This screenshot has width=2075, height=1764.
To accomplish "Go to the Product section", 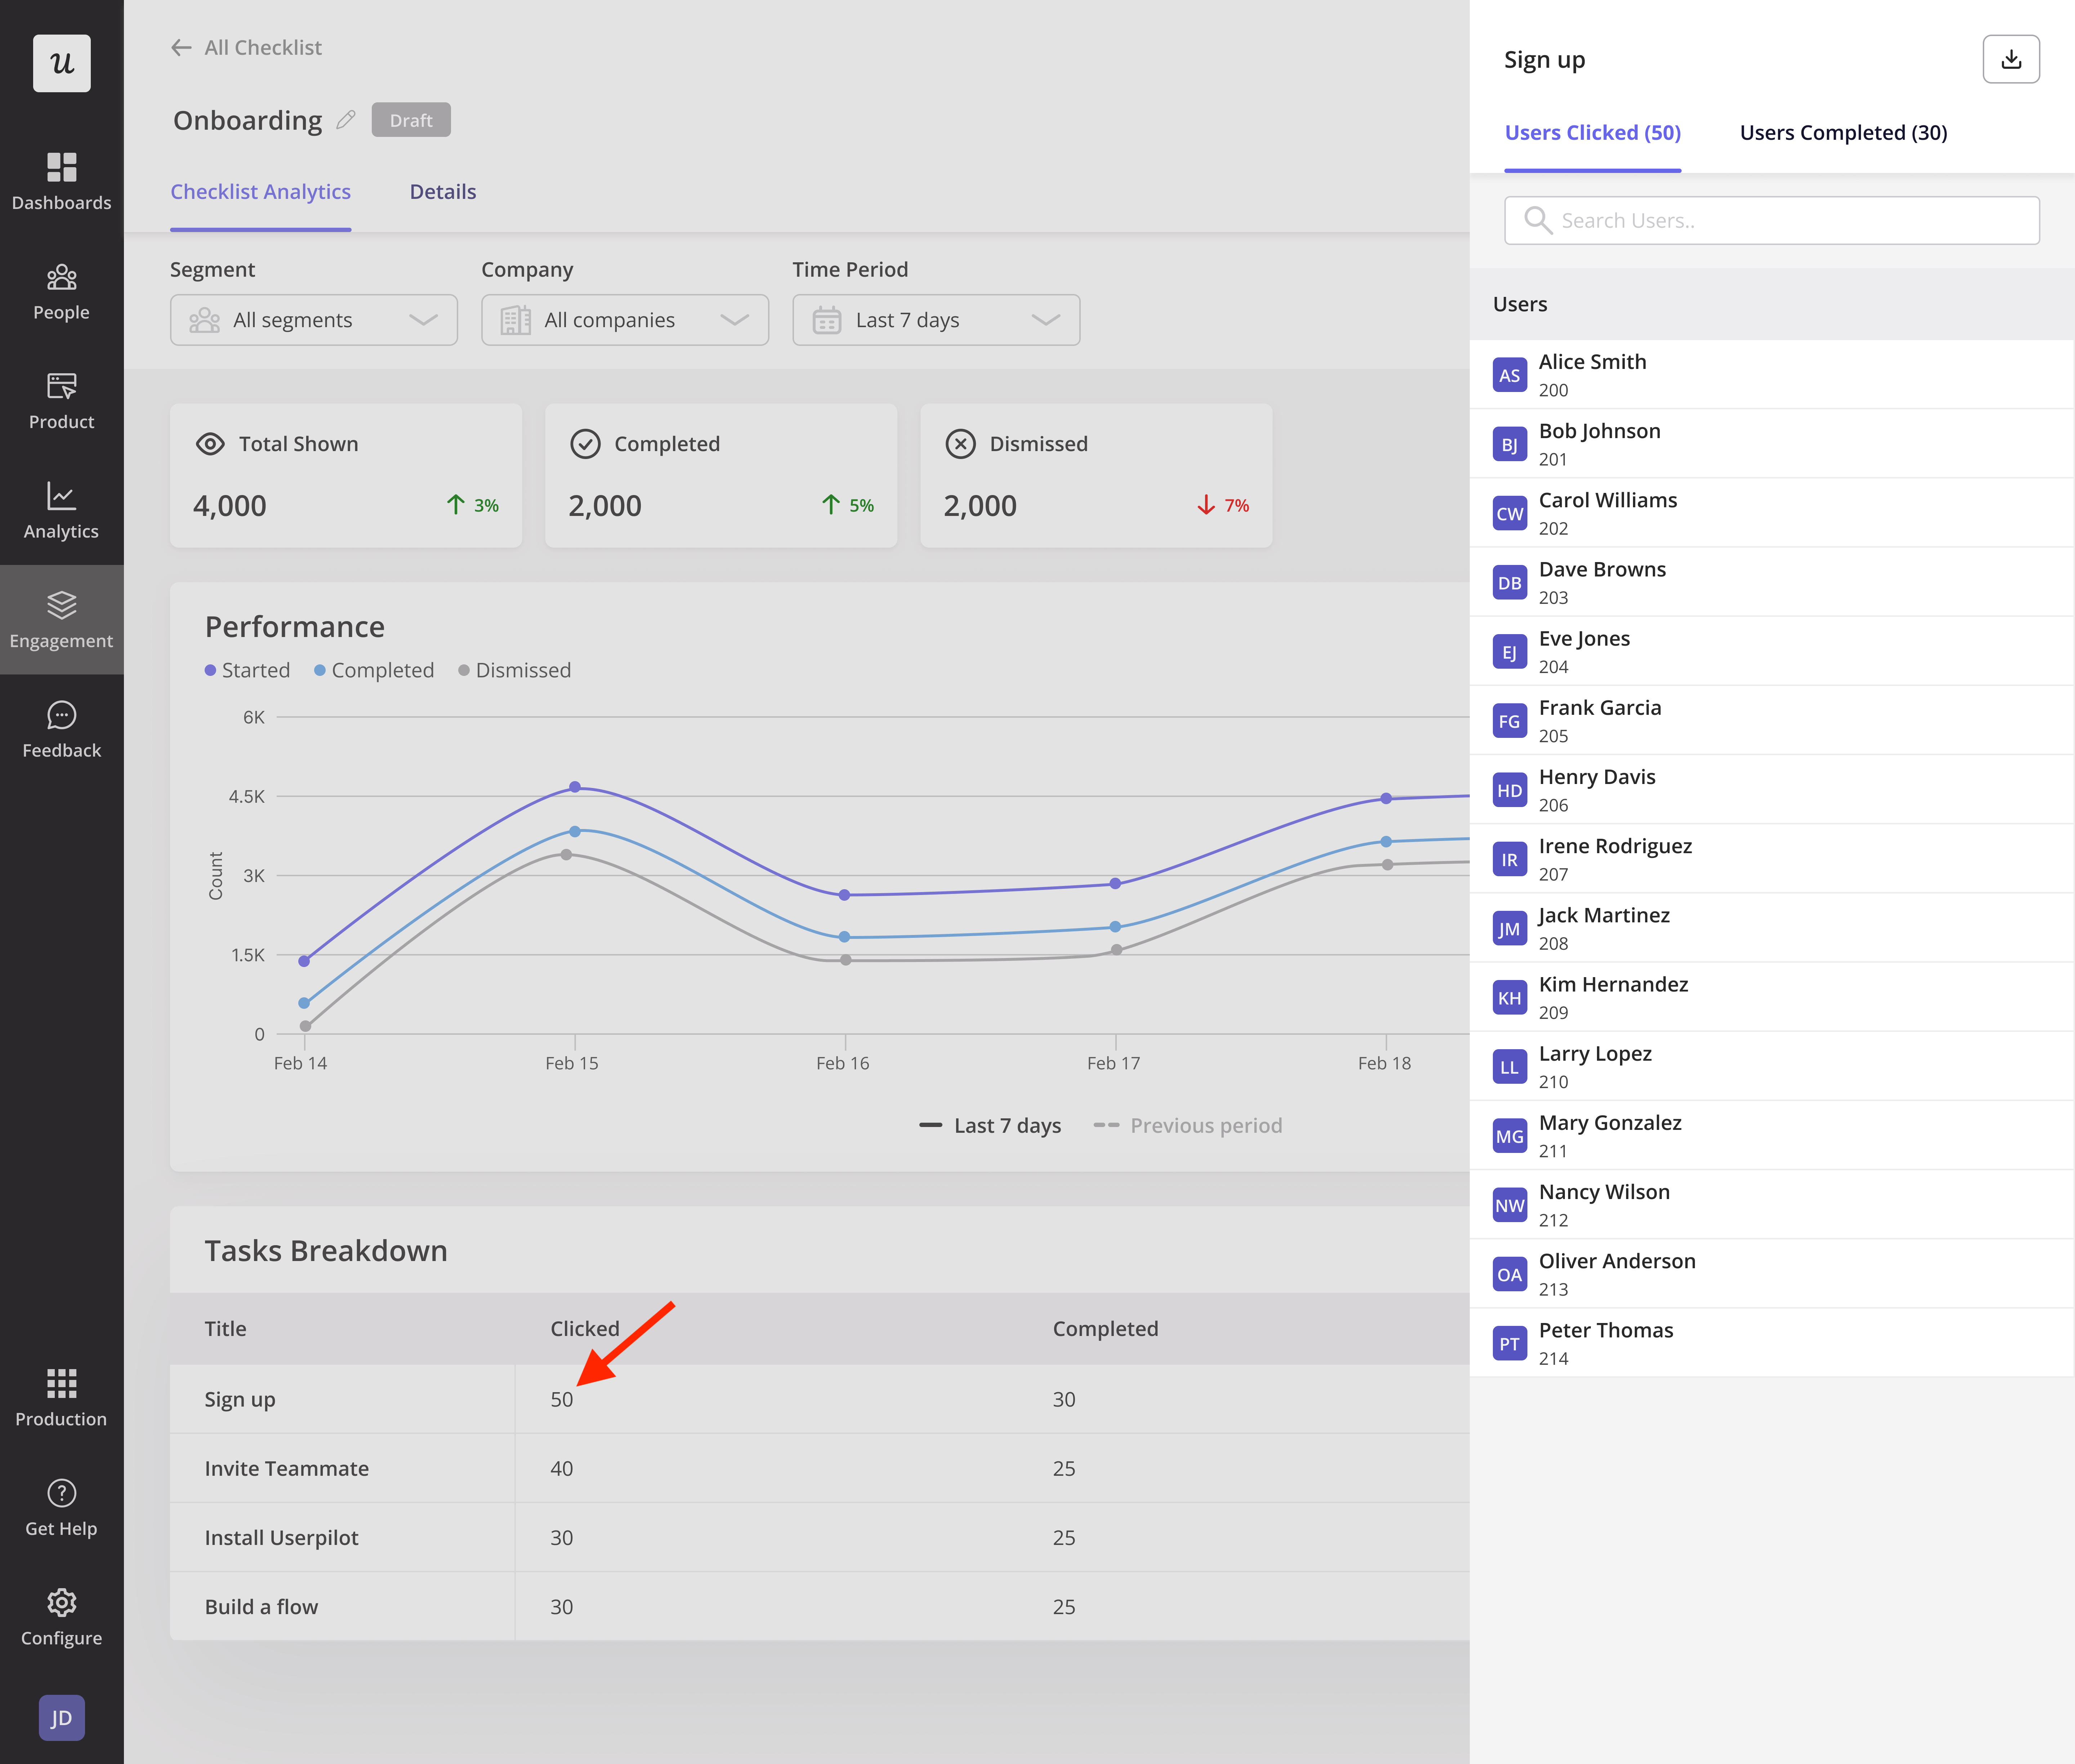I will 62,401.
